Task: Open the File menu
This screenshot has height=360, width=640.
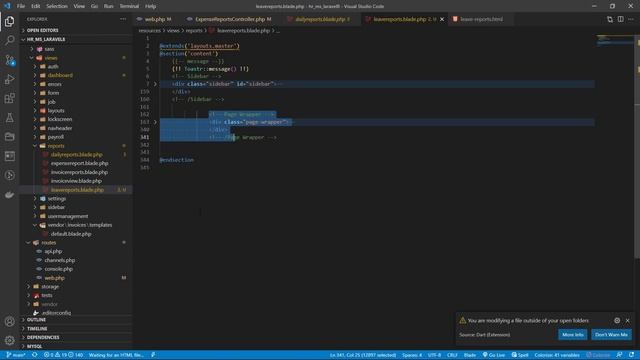Action: pyautogui.click(x=21, y=6)
